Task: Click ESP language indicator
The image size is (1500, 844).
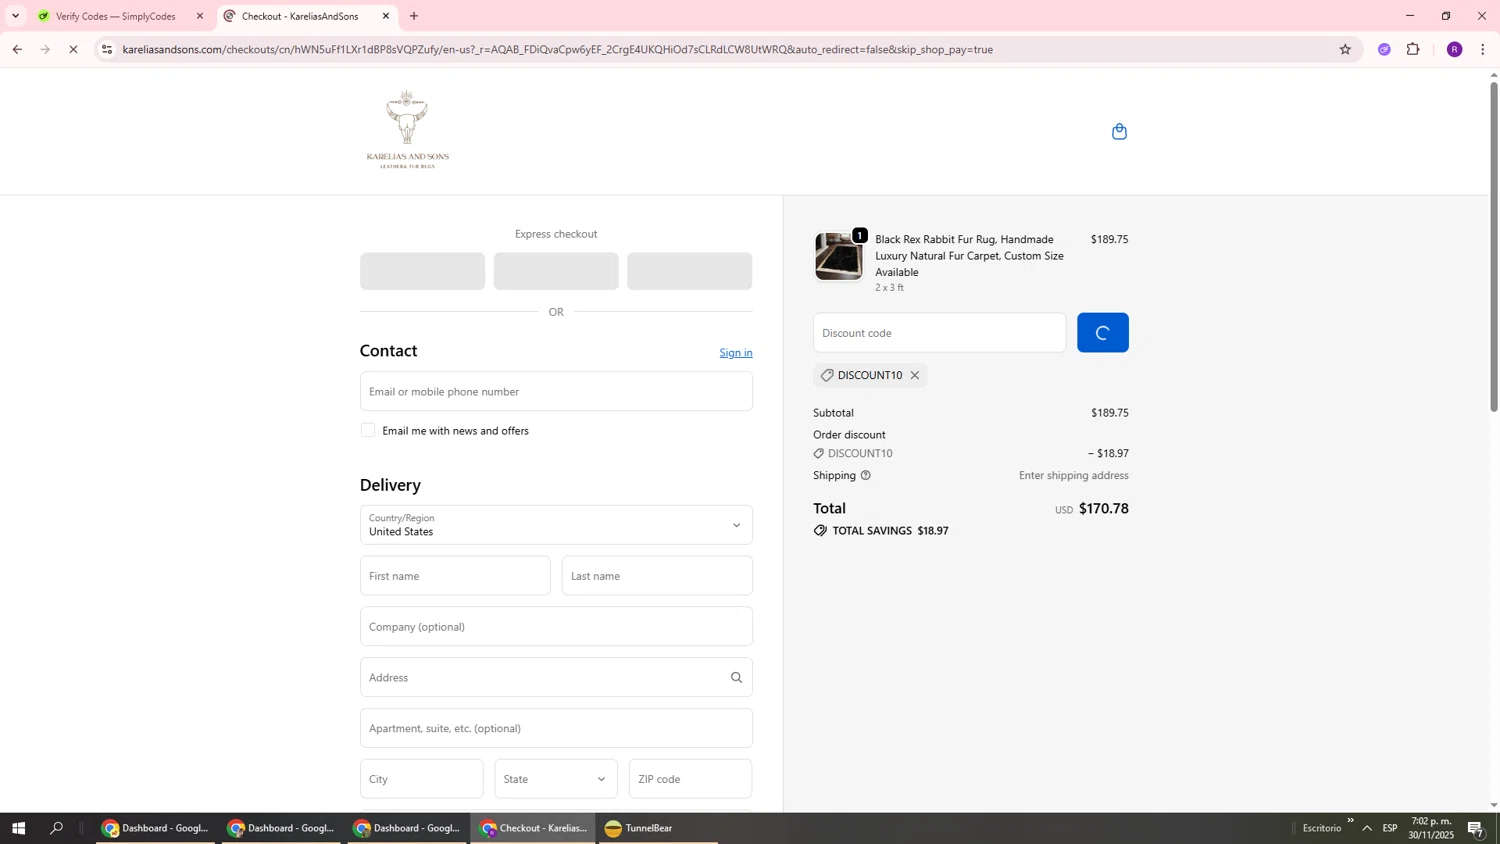Action: pos(1390,828)
